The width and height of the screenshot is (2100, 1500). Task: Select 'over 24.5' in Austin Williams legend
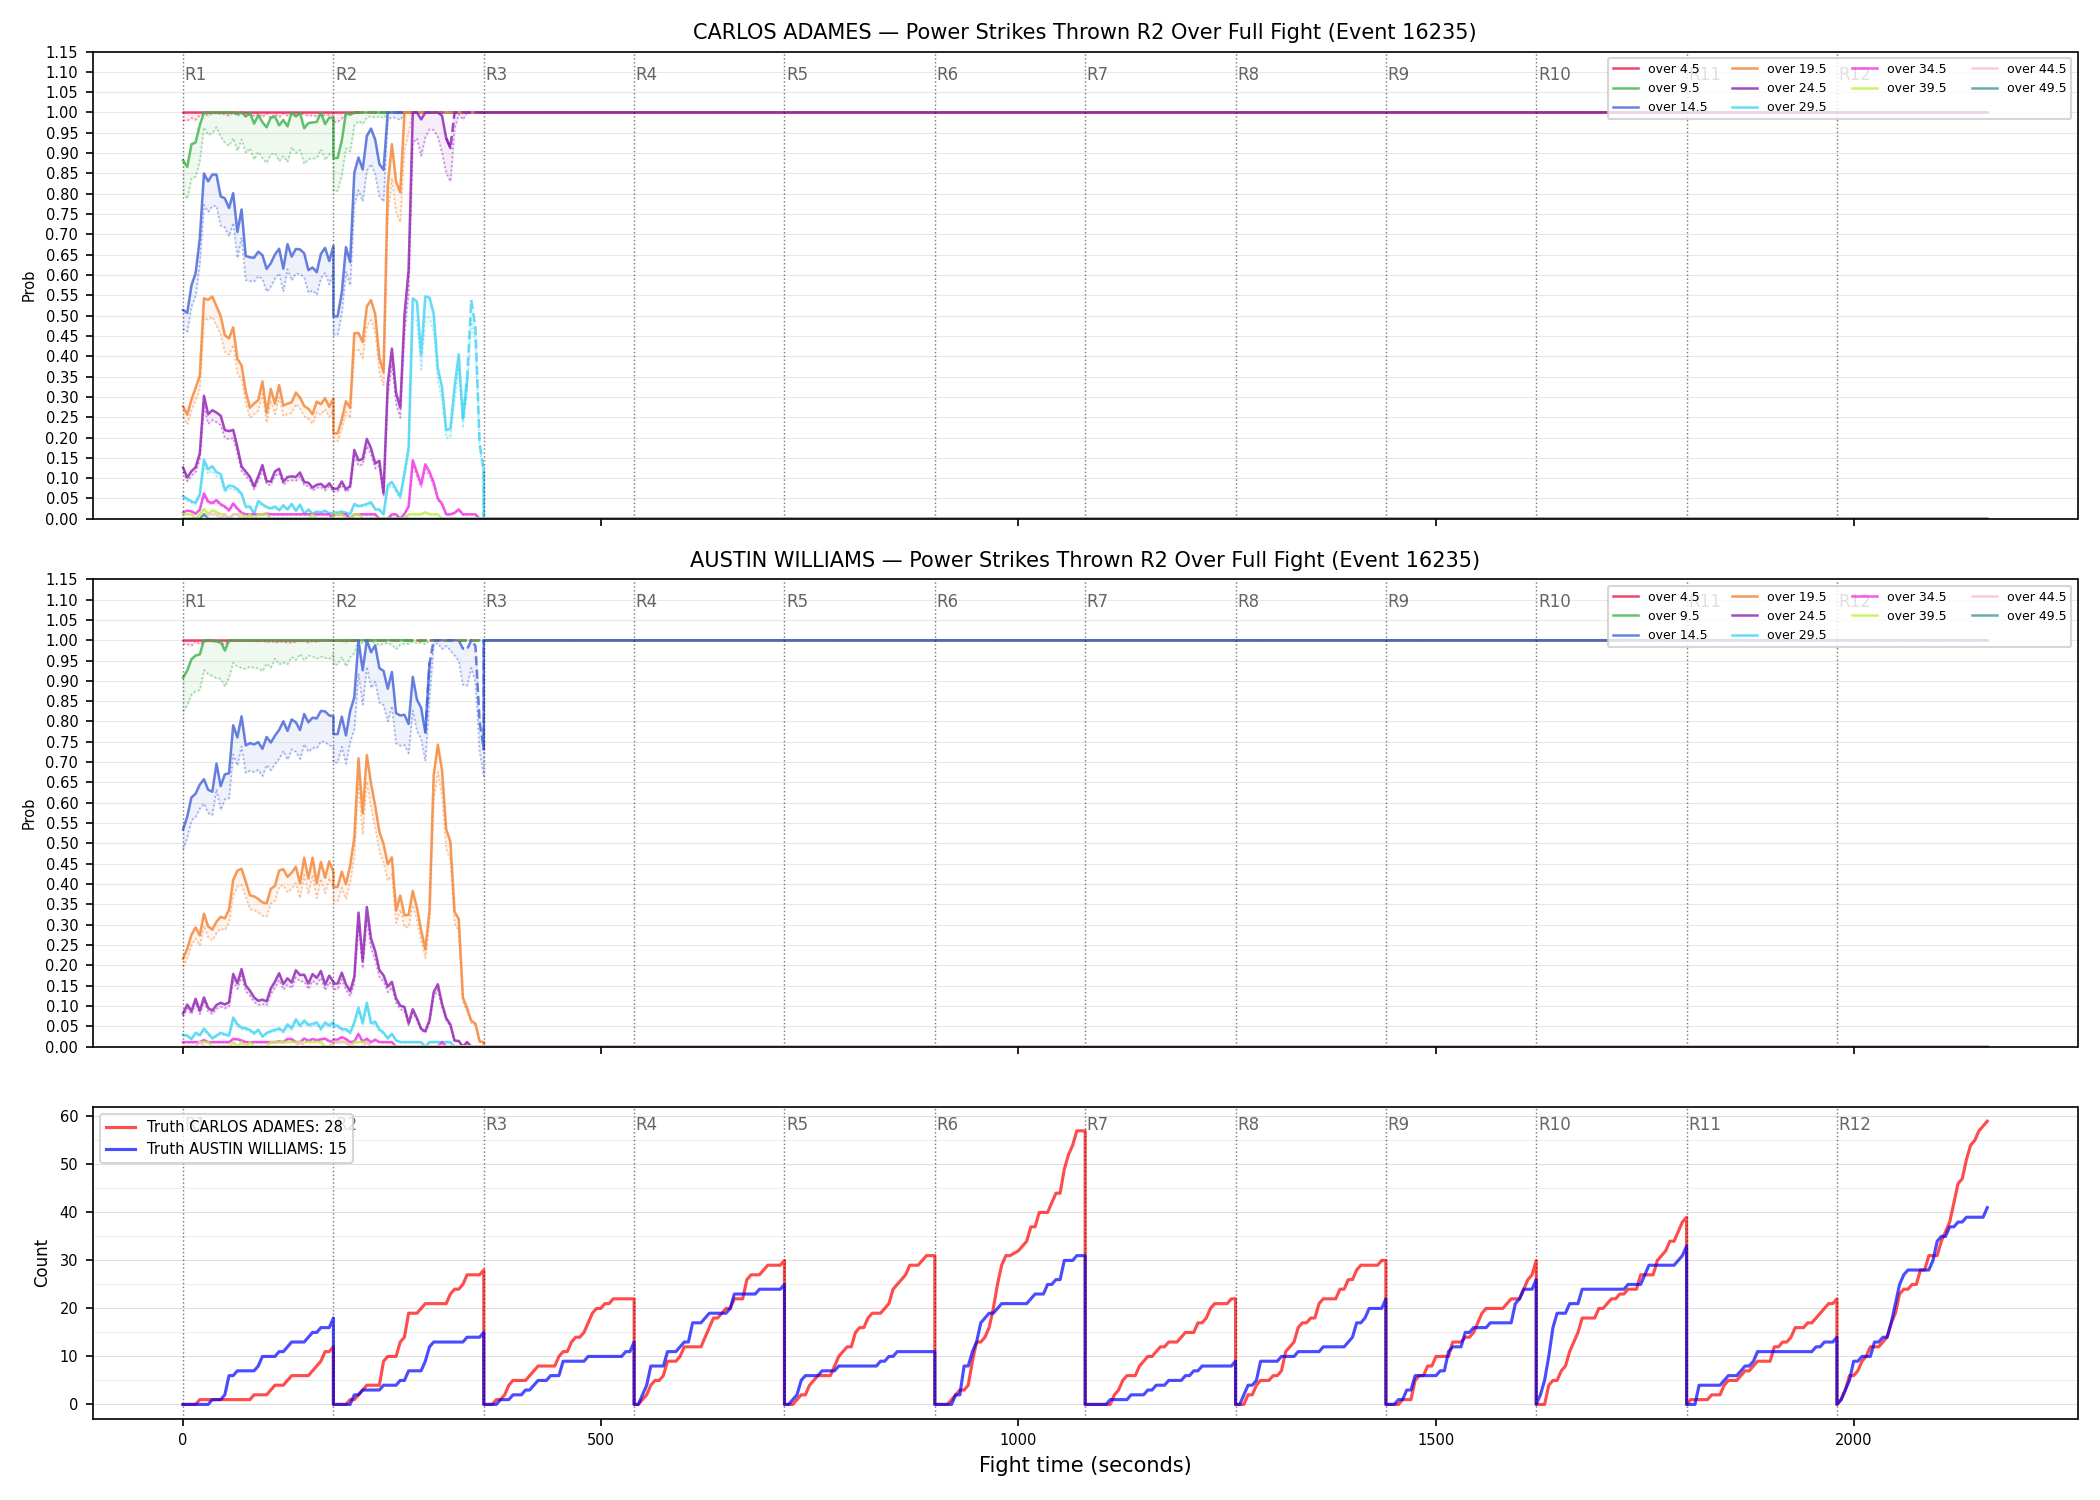(1779, 616)
